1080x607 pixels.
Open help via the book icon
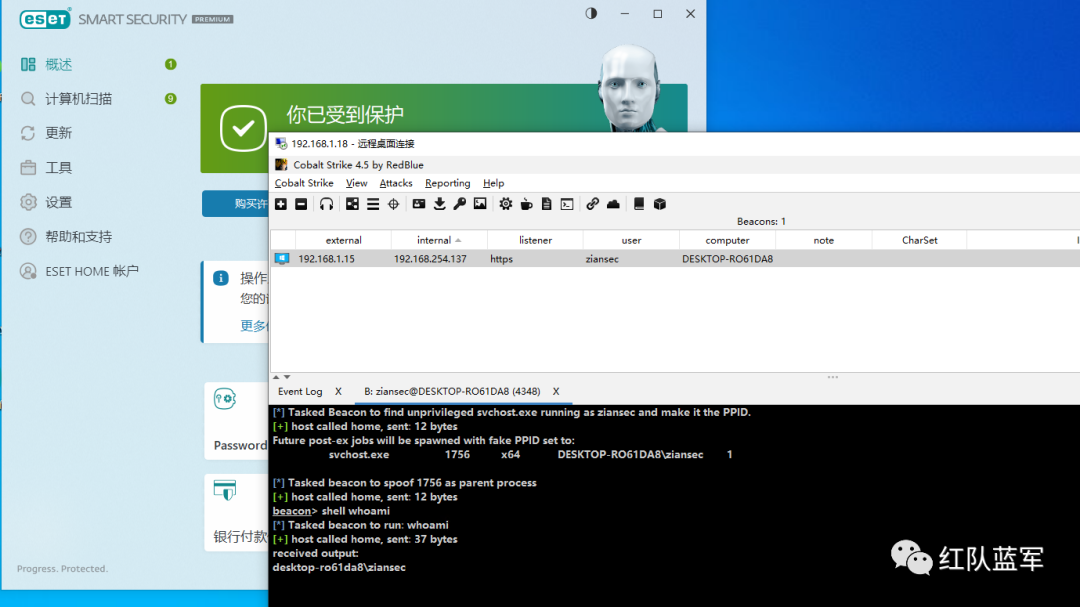pos(638,204)
